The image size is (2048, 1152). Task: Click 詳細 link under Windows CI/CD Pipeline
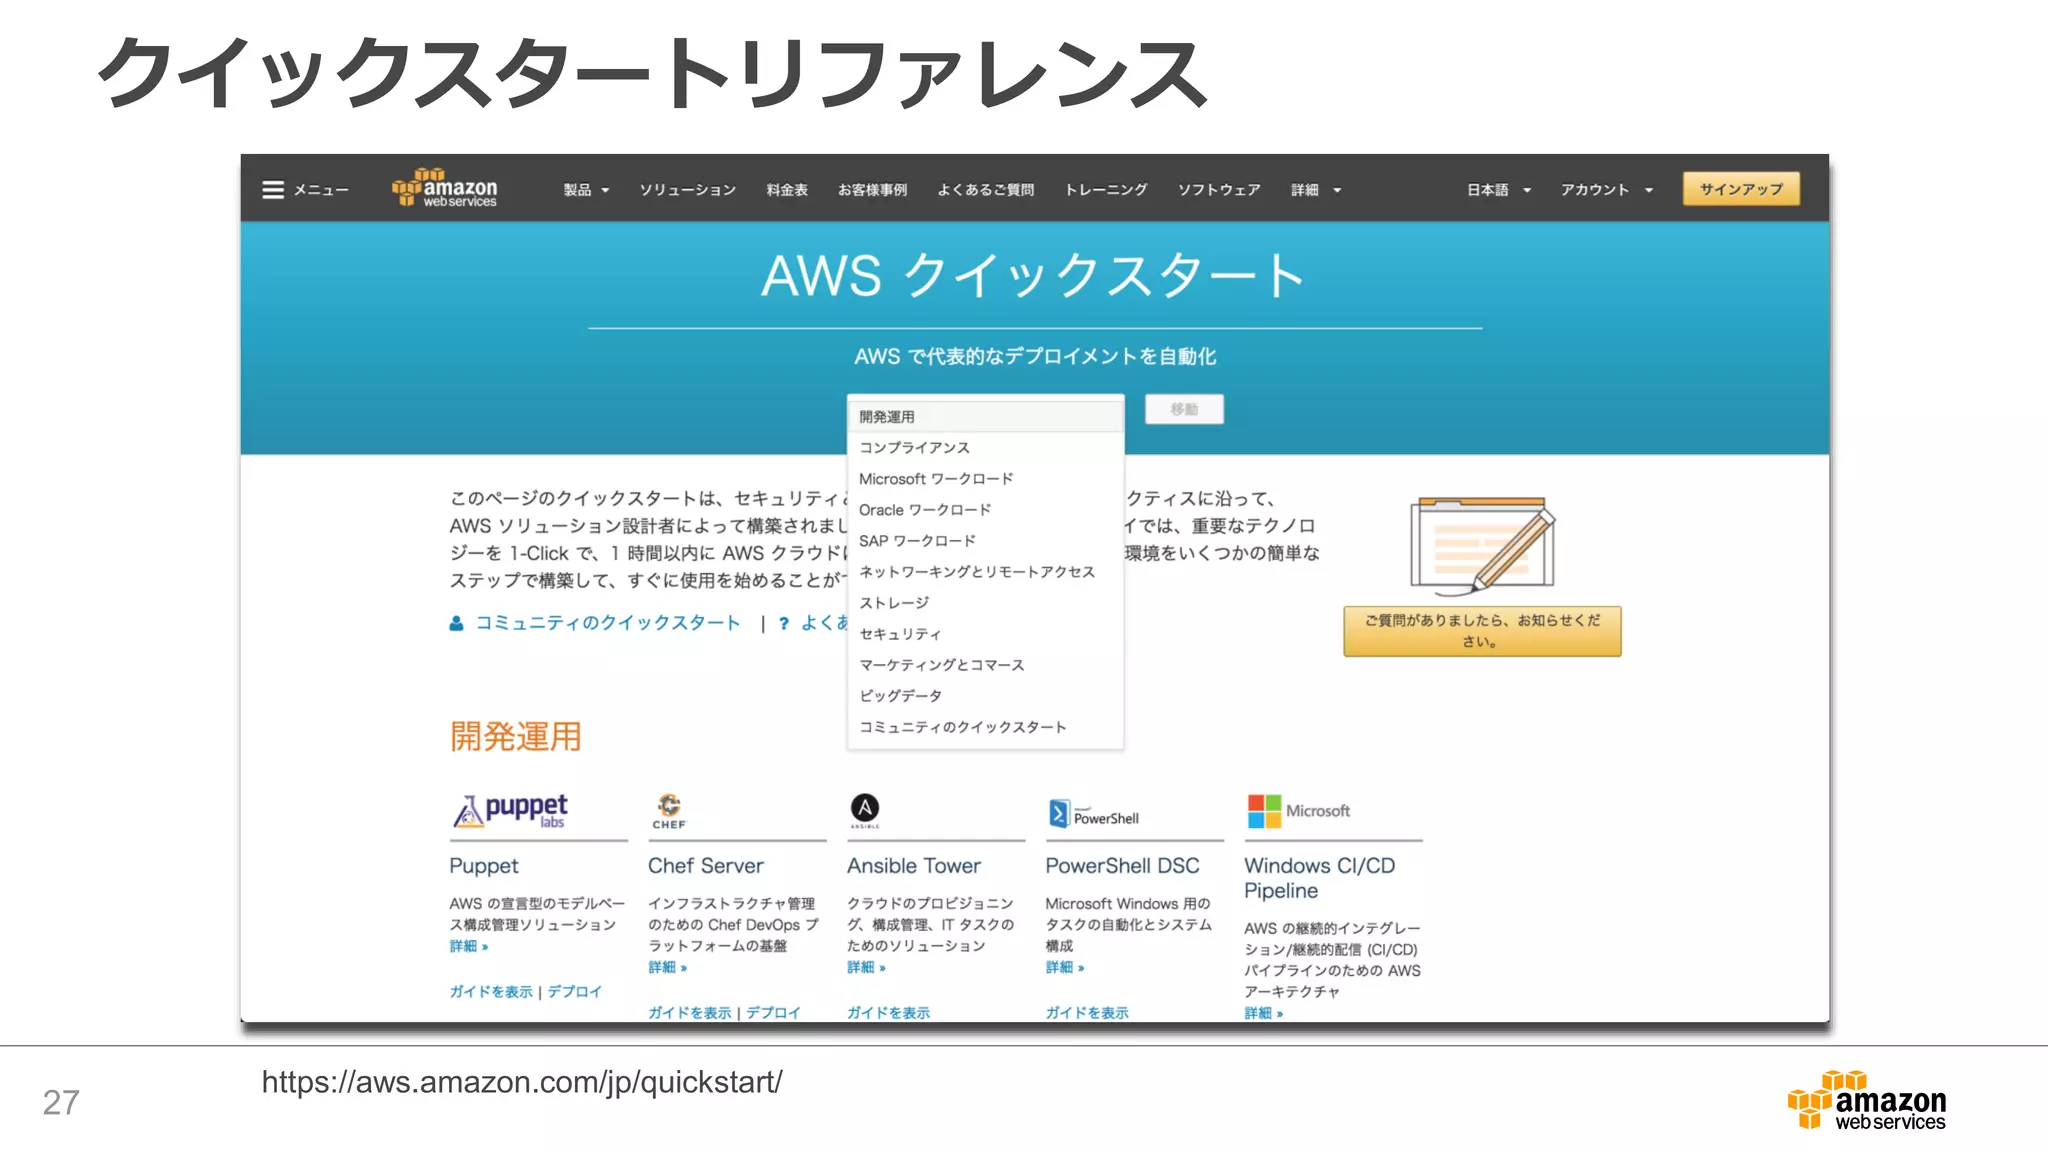1263,1012
